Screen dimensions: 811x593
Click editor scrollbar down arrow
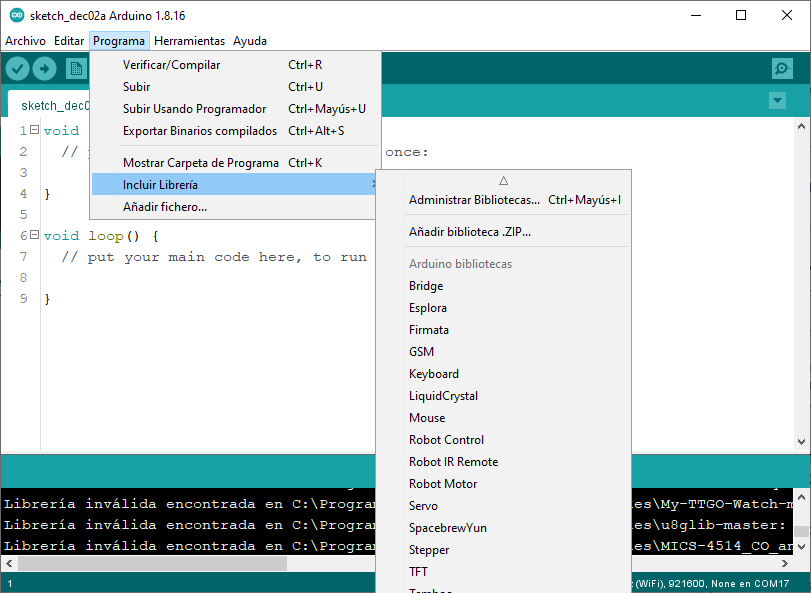801,442
